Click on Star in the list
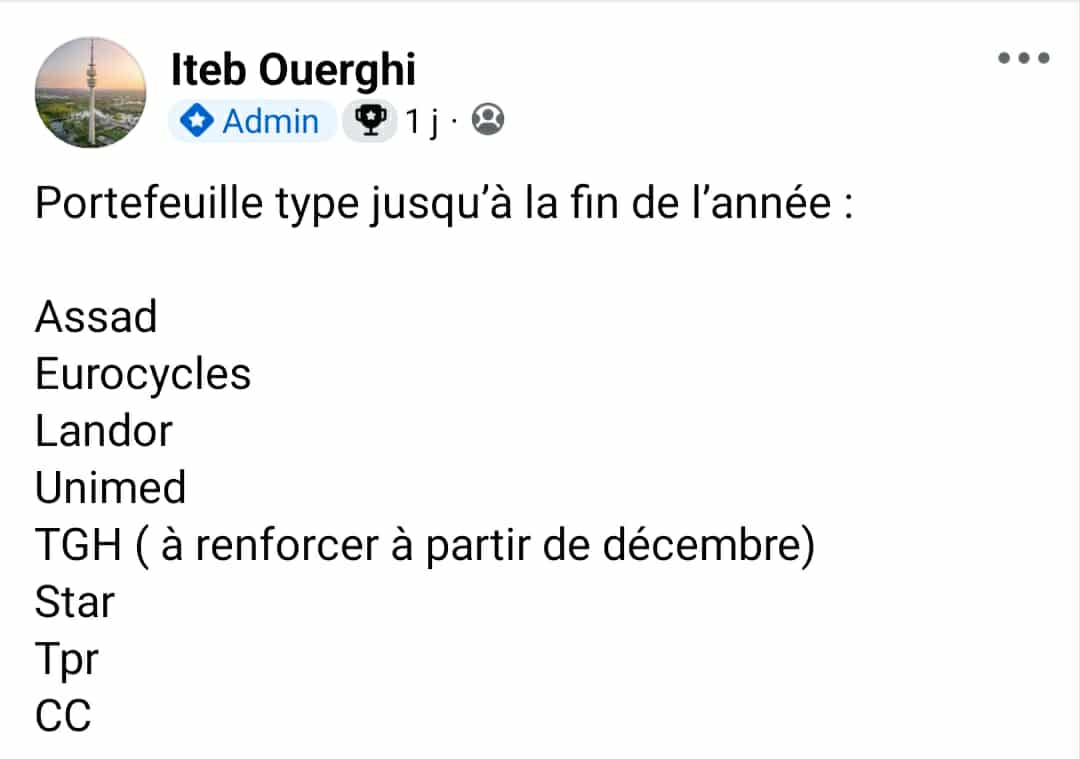 [74, 602]
